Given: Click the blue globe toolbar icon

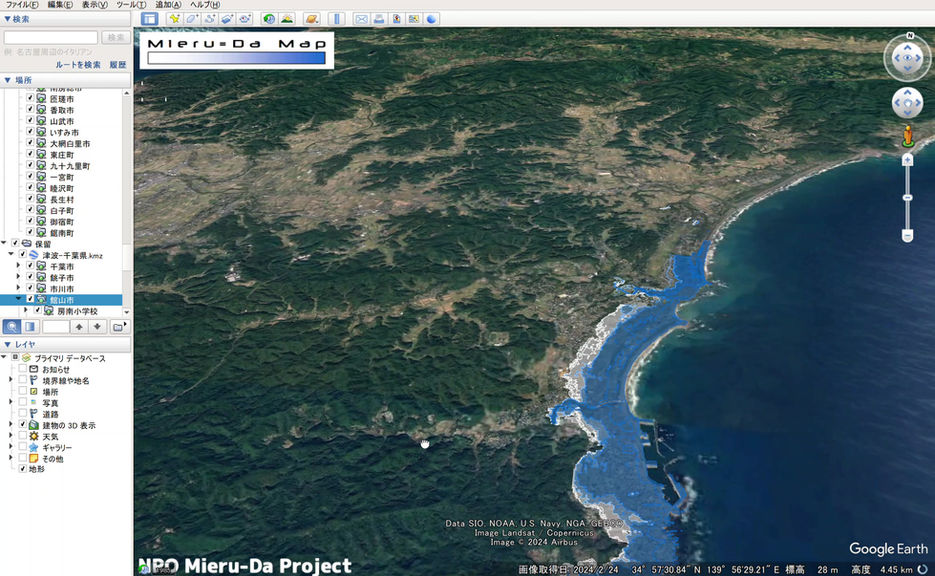Looking at the screenshot, I should coord(432,19).
